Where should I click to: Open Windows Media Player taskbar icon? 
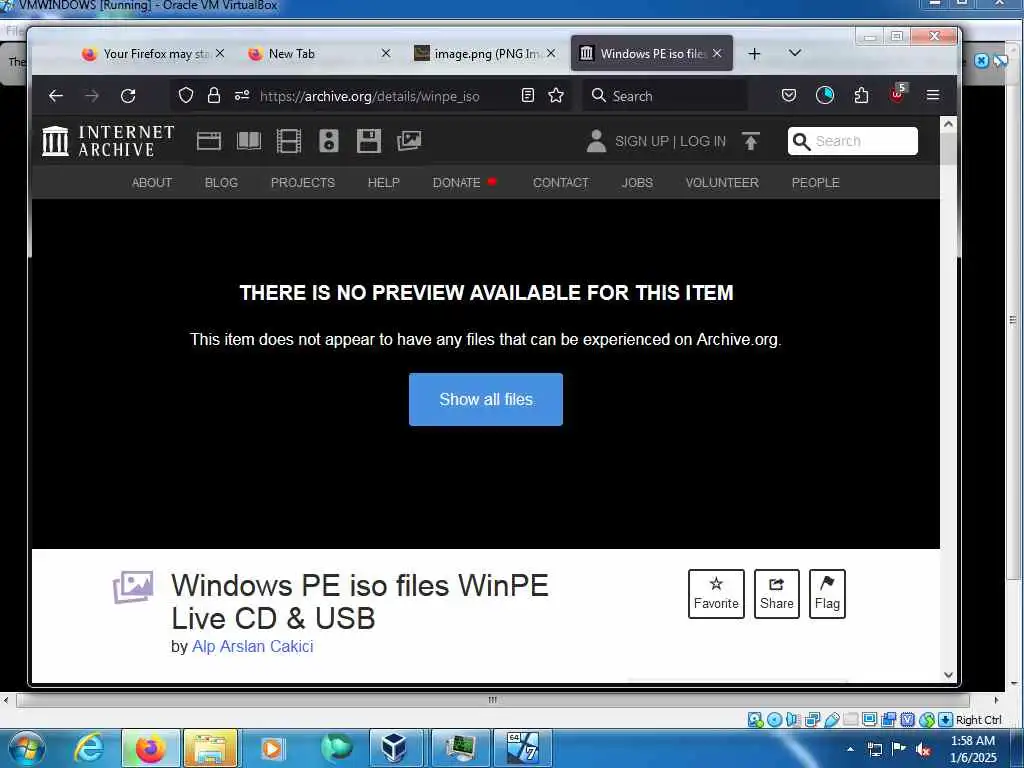(271, 748)
